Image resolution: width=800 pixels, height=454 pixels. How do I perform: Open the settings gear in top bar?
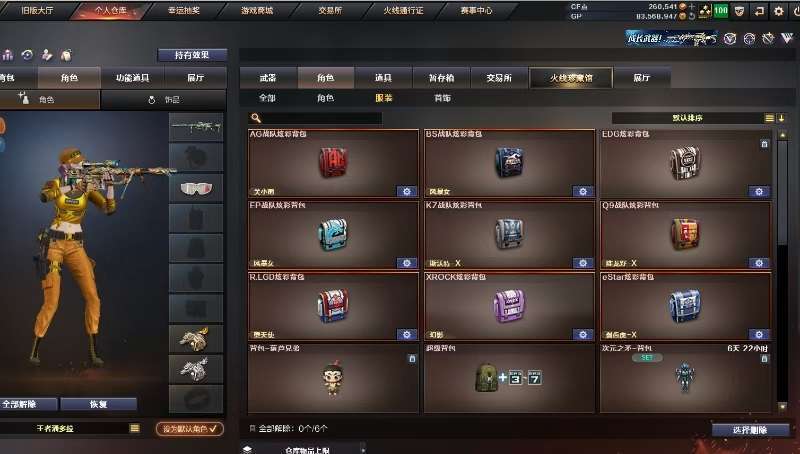pos(779,11)
